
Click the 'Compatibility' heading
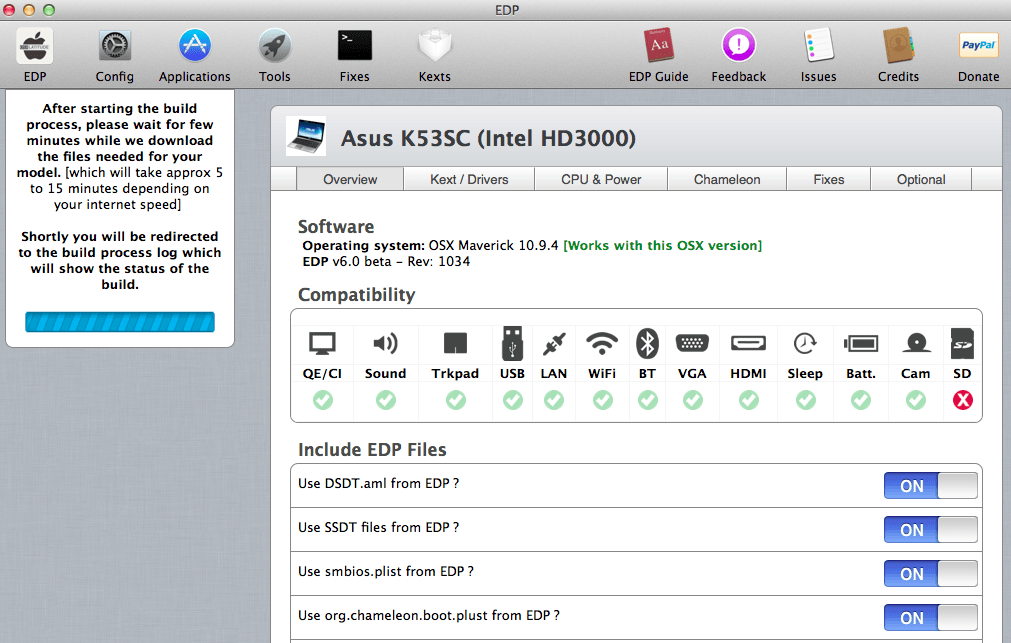click(x=357, y=295)
